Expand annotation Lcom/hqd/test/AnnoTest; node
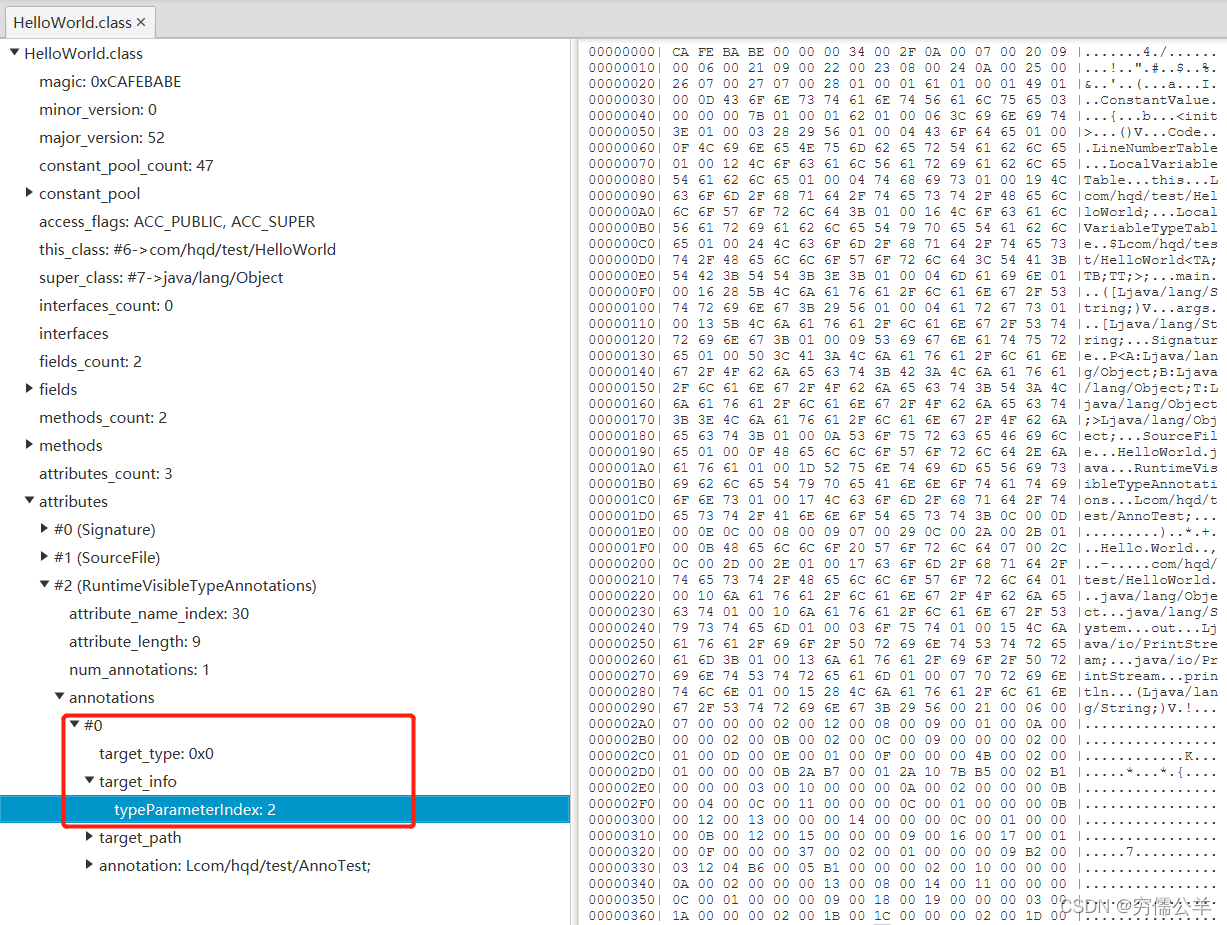This screenshot has width=1227, height=925. coord(89,865)
